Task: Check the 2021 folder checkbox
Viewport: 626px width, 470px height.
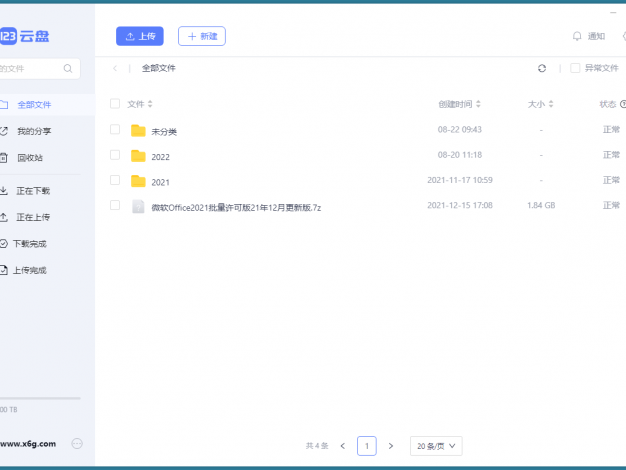Action: click(x=115, y=180)
